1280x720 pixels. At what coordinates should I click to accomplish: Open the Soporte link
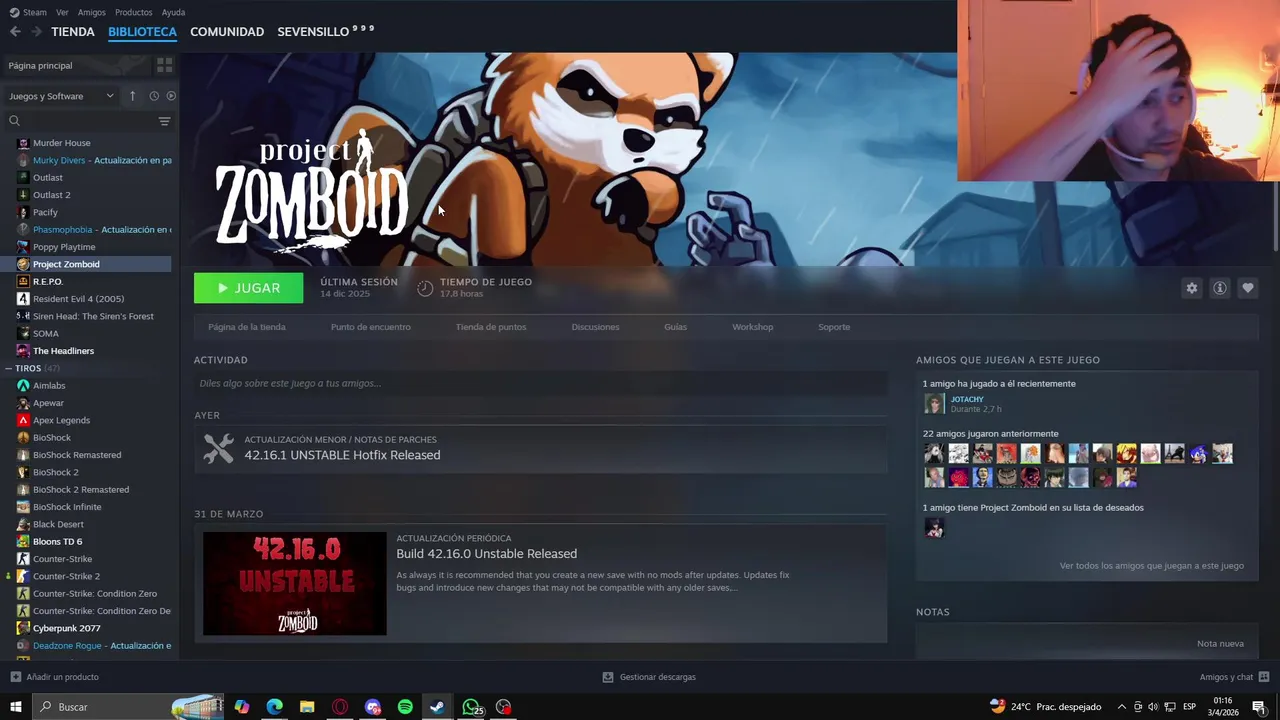pyautogui.click(x=834, y=327)
